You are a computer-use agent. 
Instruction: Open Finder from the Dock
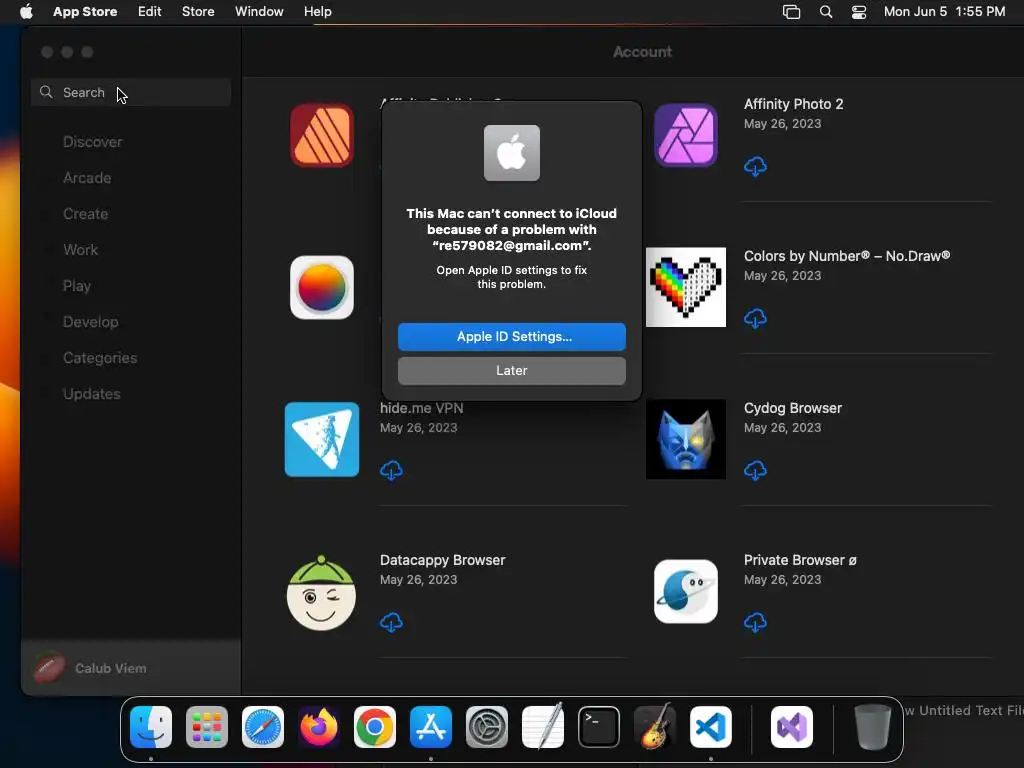tap(151, 727)
